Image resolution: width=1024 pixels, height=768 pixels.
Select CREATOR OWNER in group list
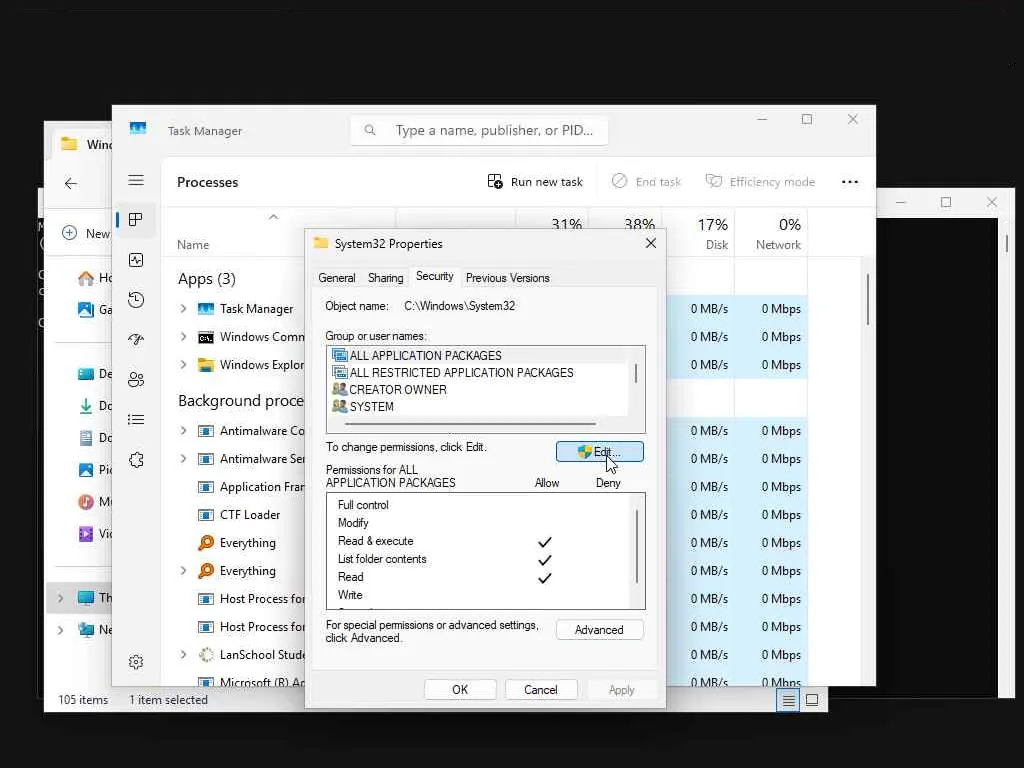coord(479,389)
